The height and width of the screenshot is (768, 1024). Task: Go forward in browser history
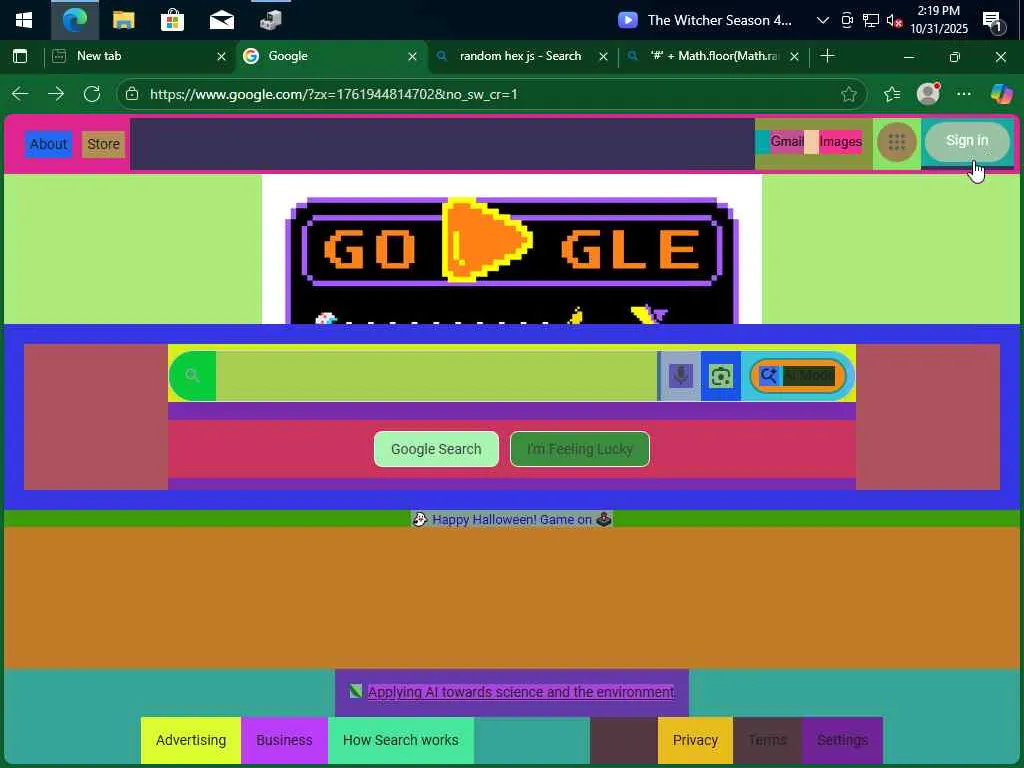click(x=56, y=94)
